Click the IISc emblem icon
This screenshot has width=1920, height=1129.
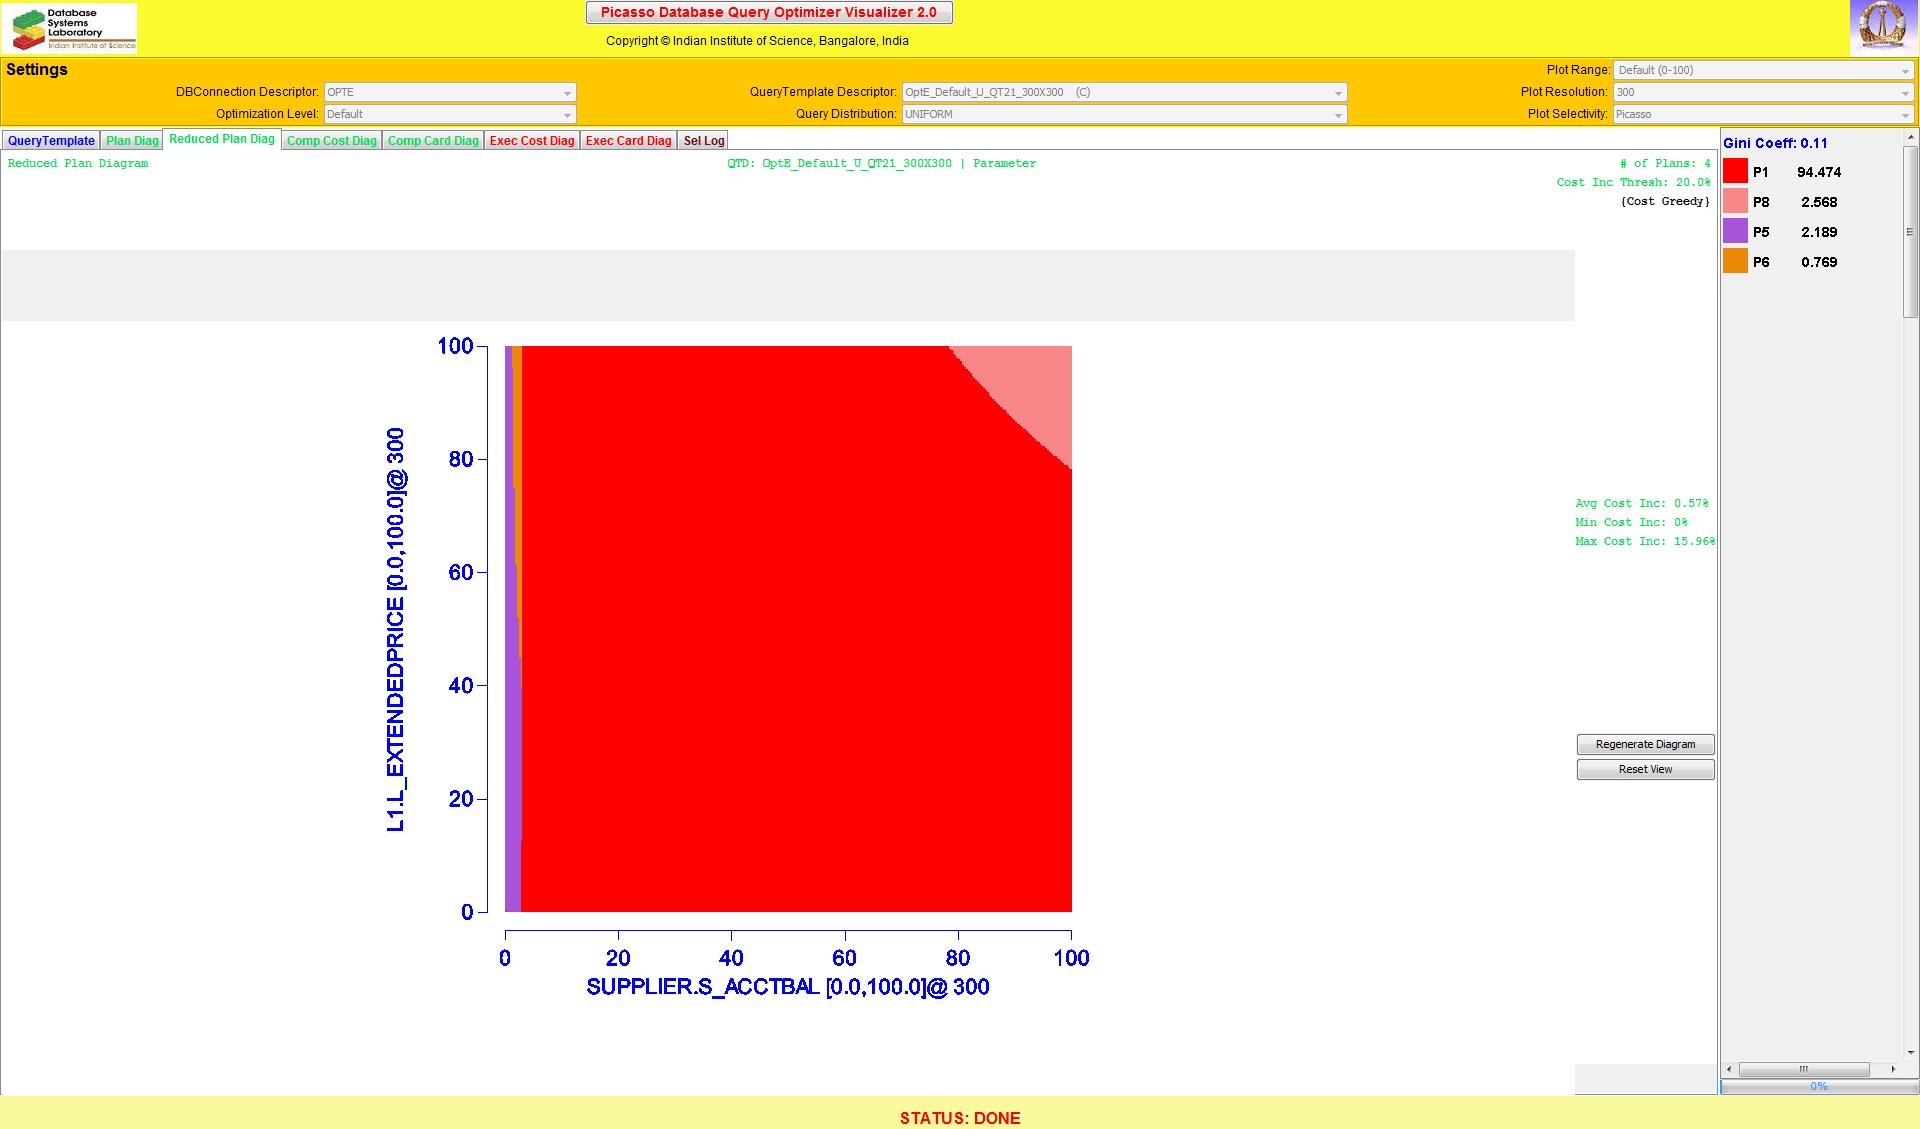pyautogui.click(x=1882, y=27)
